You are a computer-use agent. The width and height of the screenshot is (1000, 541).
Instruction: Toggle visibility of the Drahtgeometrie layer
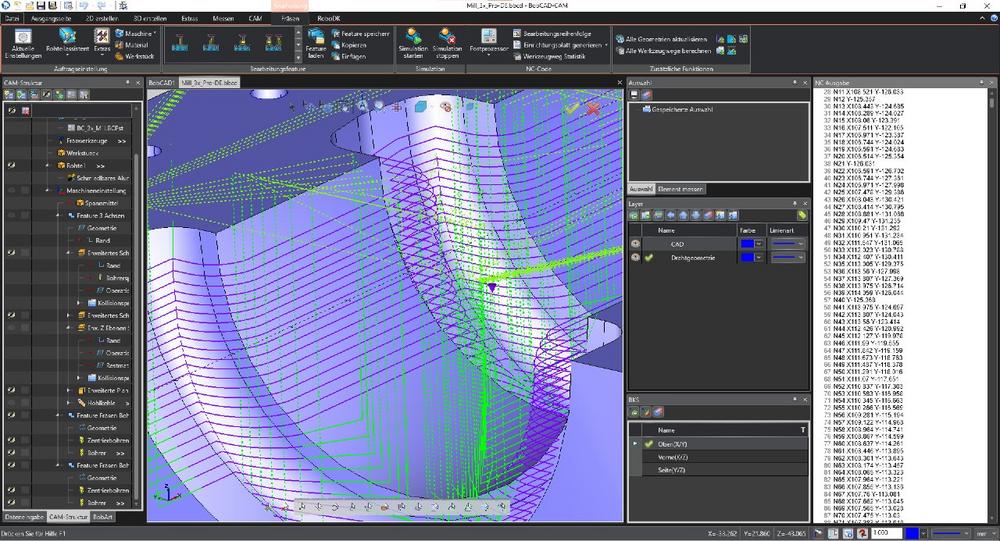coord(635,258)
